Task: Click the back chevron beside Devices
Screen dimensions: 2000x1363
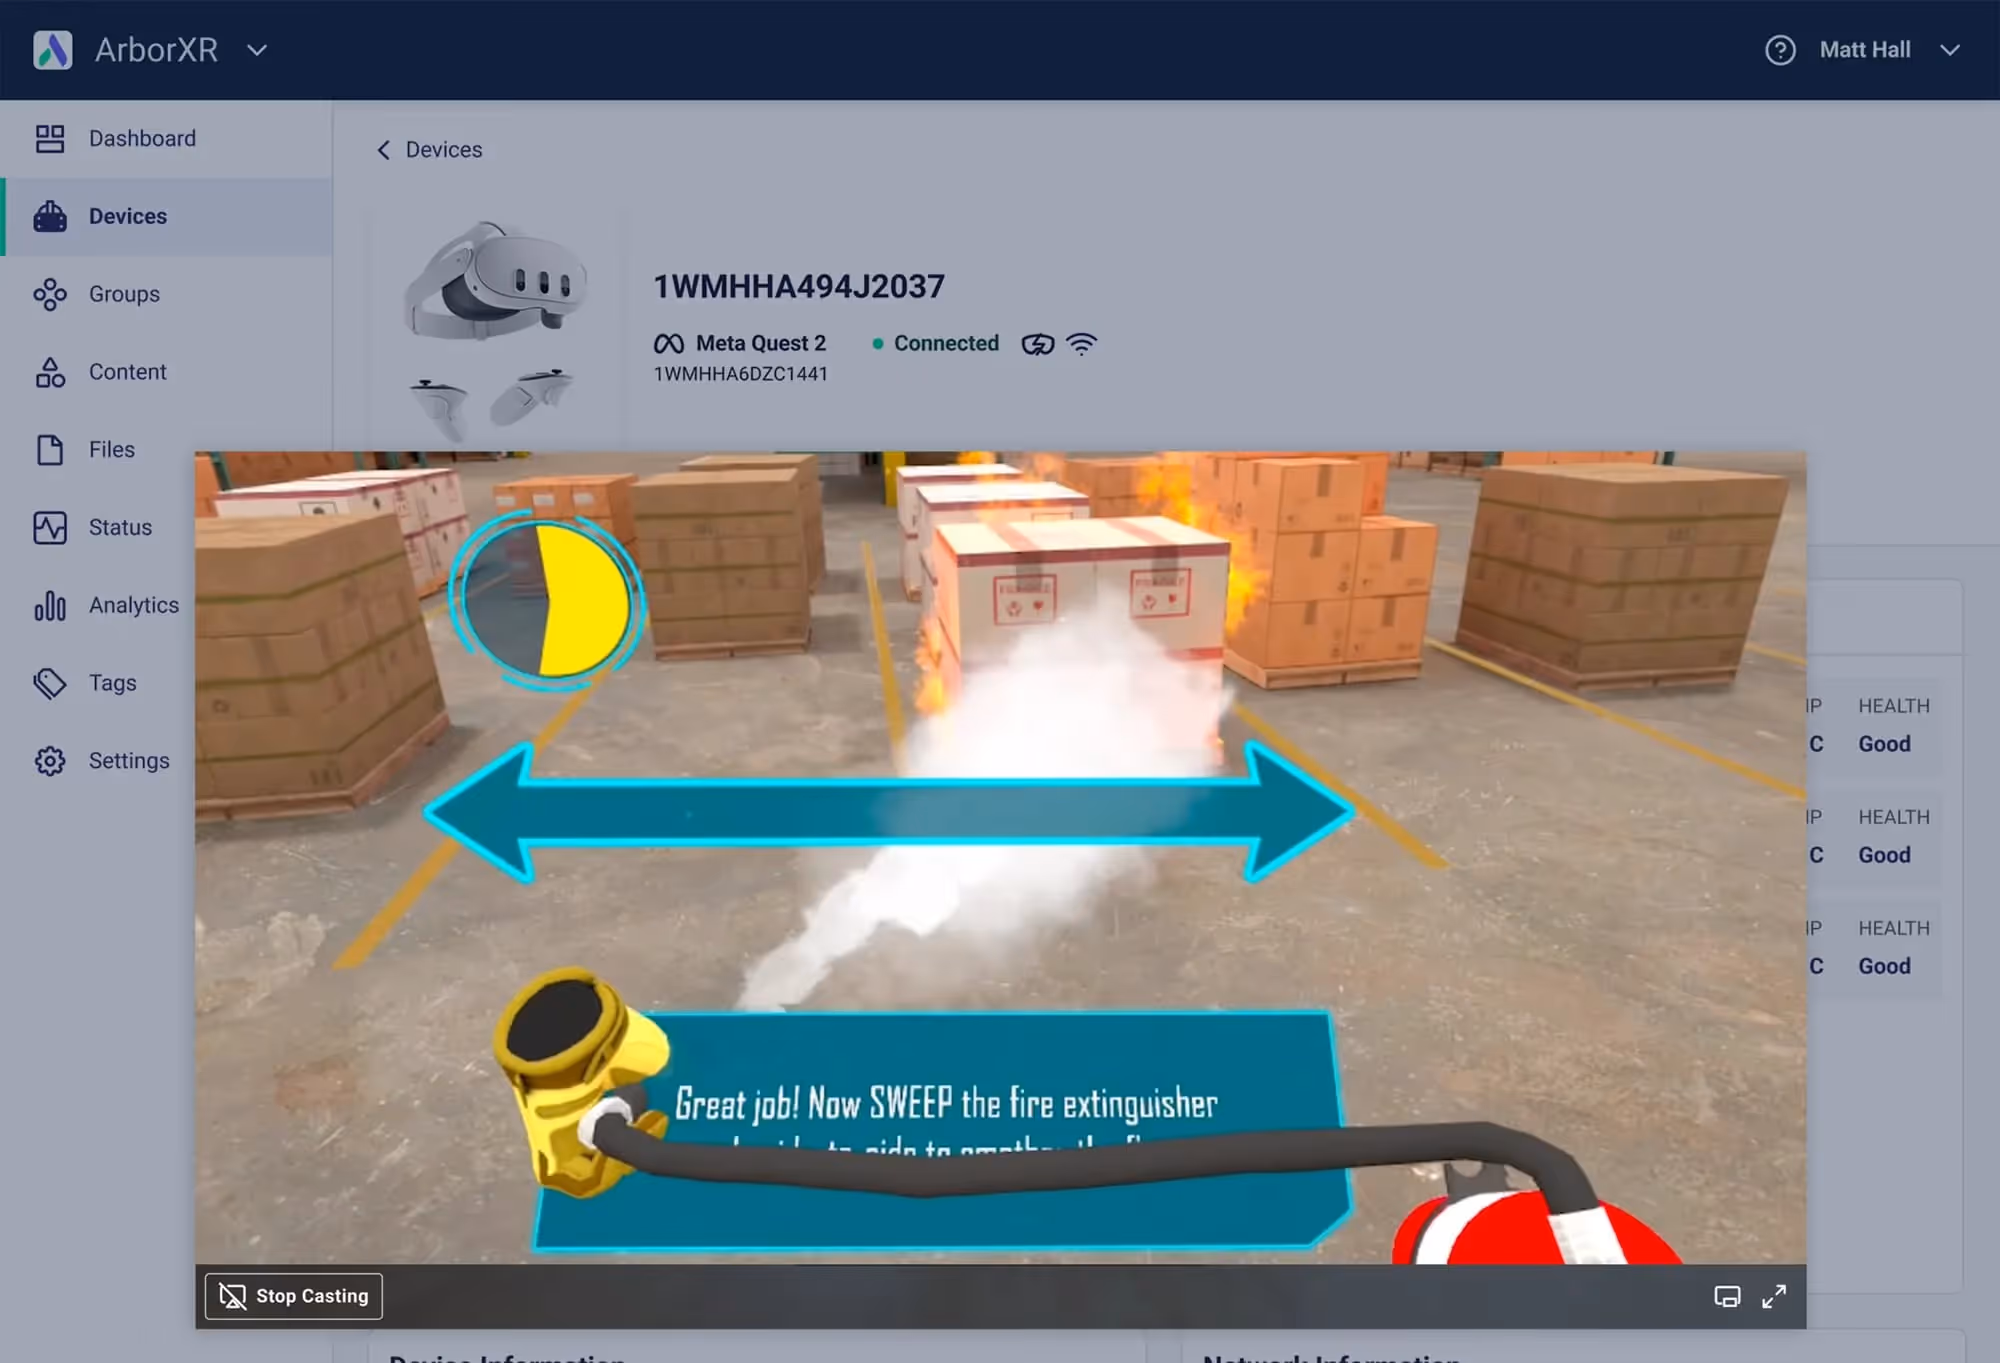Action: click(x=383, y=150)
